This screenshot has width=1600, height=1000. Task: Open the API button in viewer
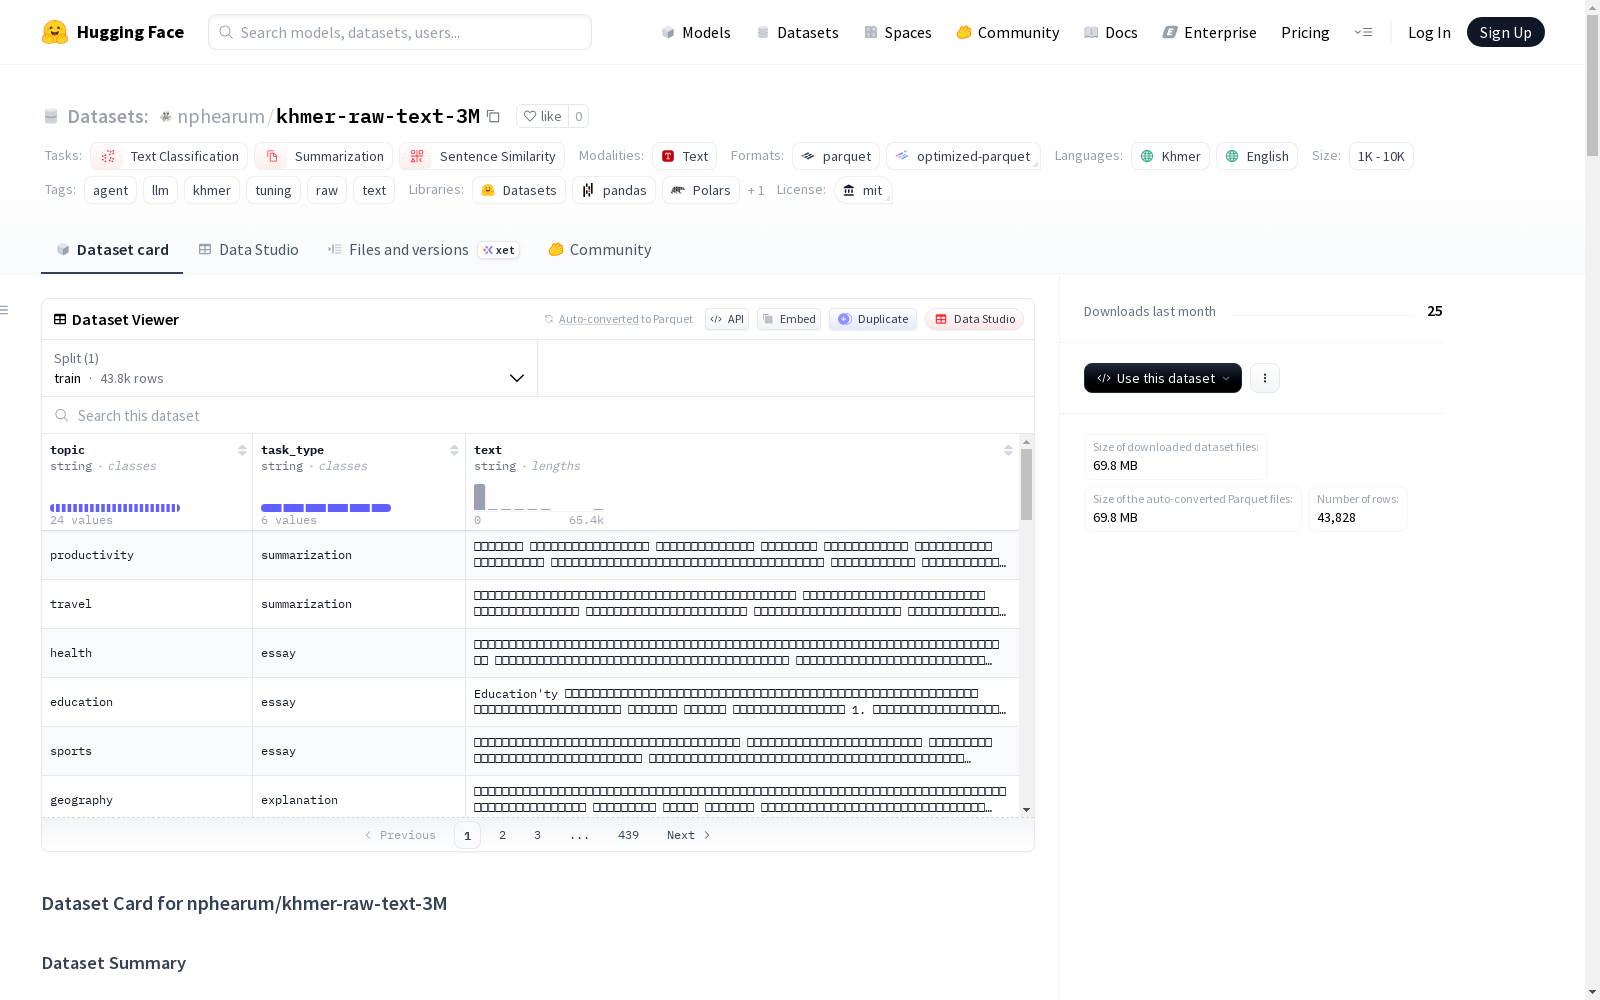click(727, 319)
